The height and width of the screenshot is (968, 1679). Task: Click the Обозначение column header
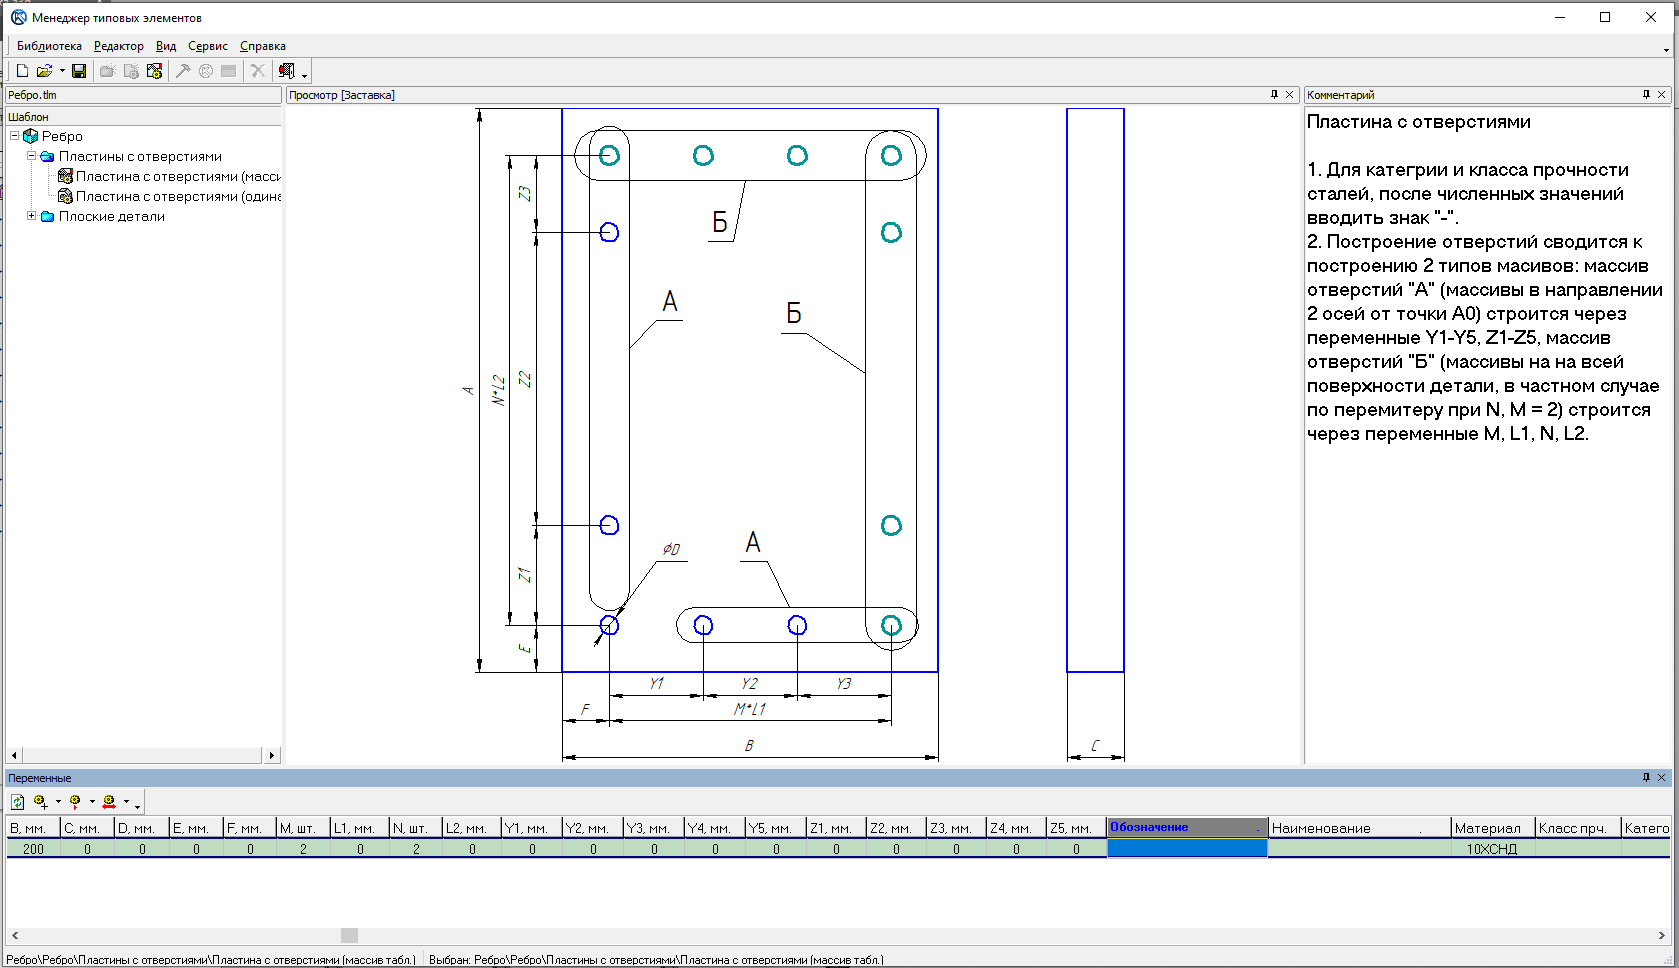coord(1187,828)
